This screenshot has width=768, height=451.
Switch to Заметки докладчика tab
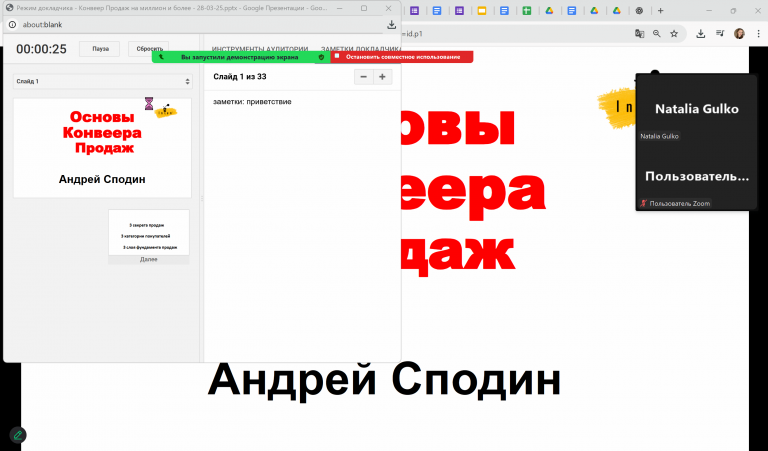pos(361,48)
